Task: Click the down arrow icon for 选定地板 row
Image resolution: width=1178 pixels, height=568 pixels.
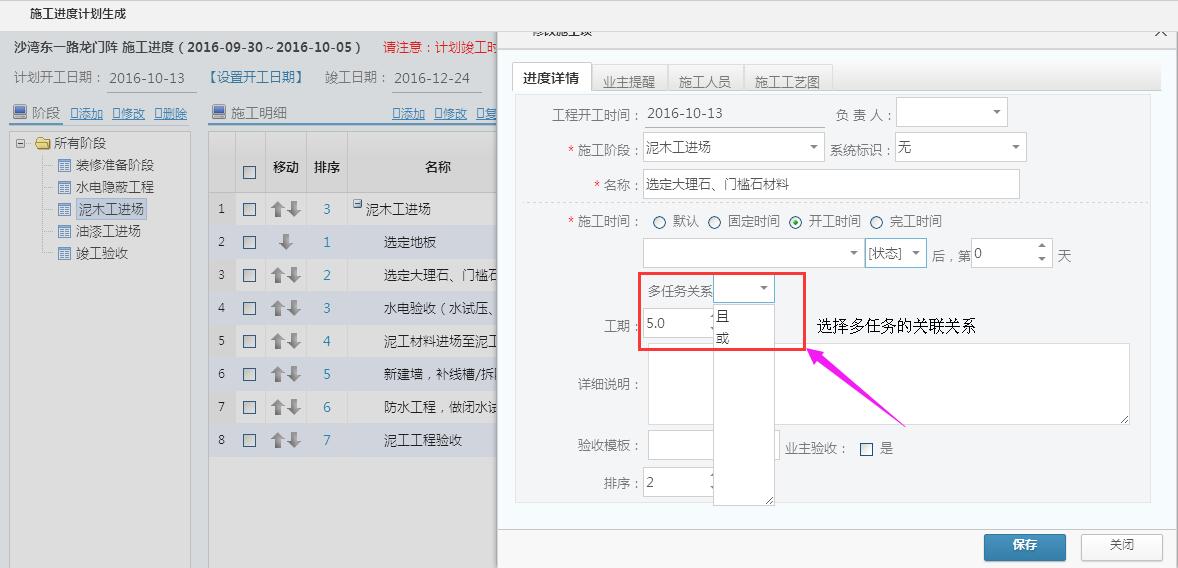Action: [x=285, y=242]
